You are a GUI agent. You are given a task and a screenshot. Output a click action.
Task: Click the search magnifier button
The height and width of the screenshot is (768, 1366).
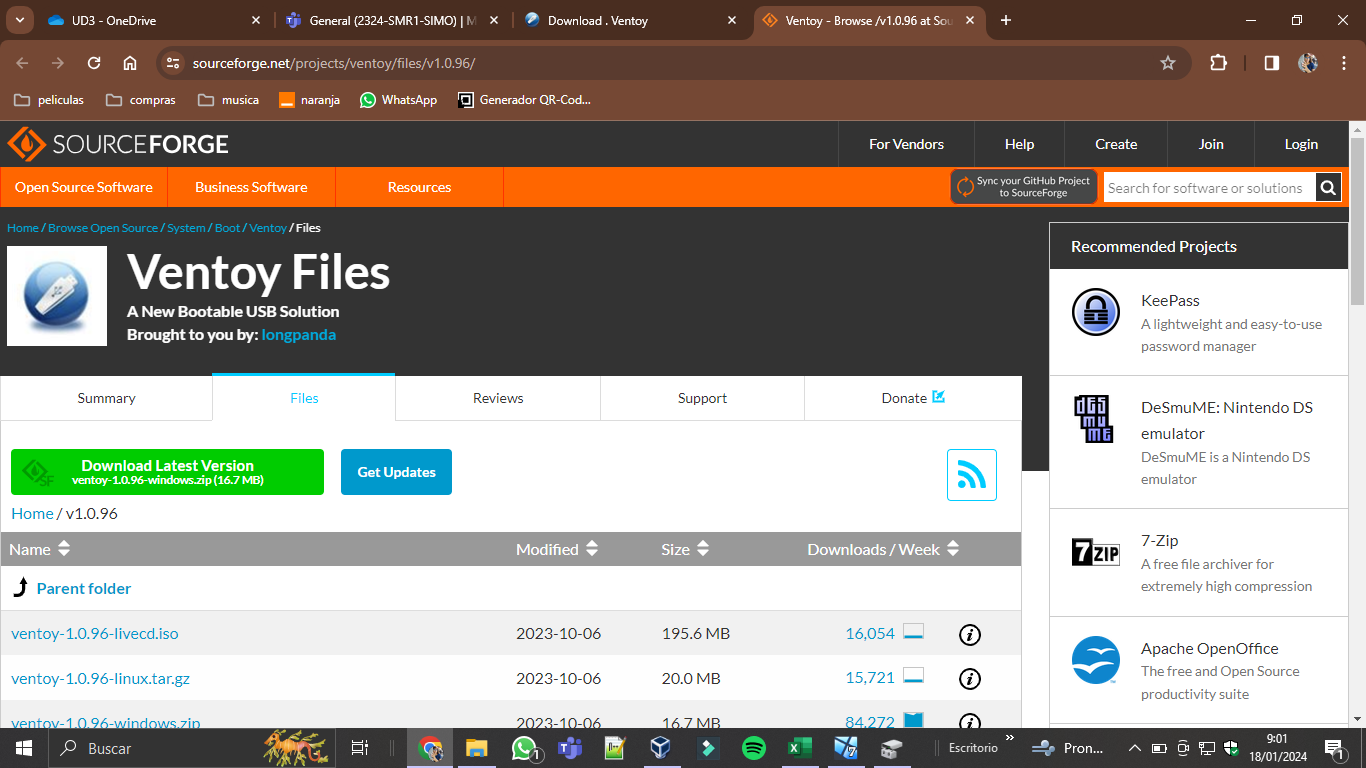tap(1328, 187)
